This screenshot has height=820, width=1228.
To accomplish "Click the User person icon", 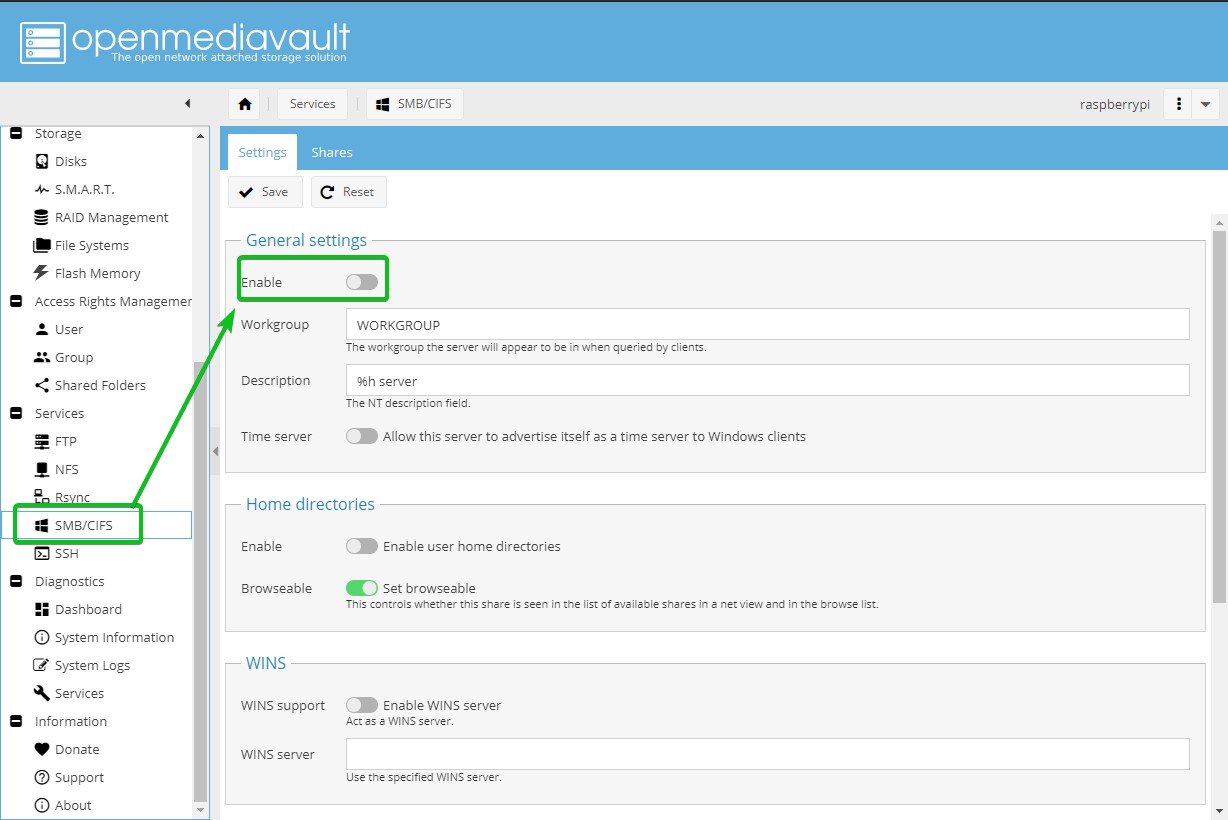I will 42,329.
